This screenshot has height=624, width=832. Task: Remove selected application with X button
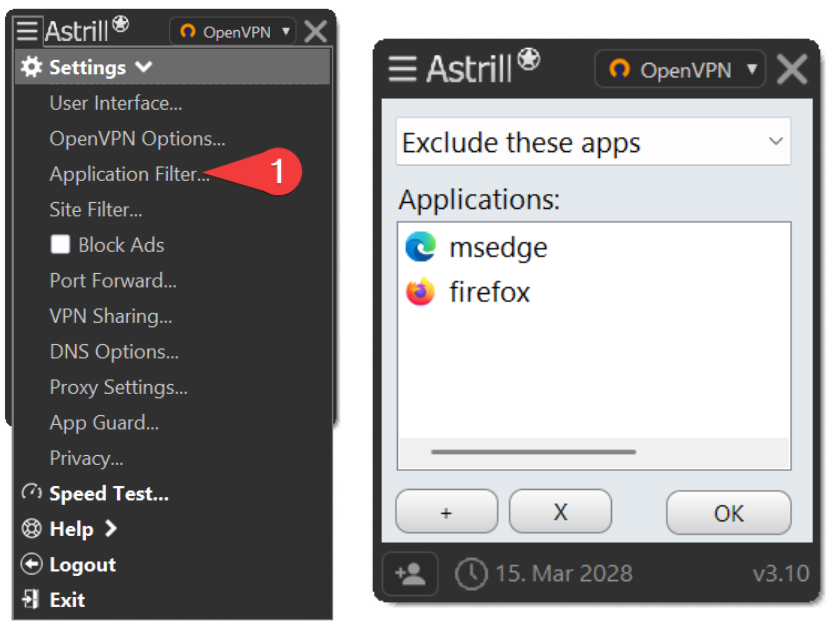560,513
